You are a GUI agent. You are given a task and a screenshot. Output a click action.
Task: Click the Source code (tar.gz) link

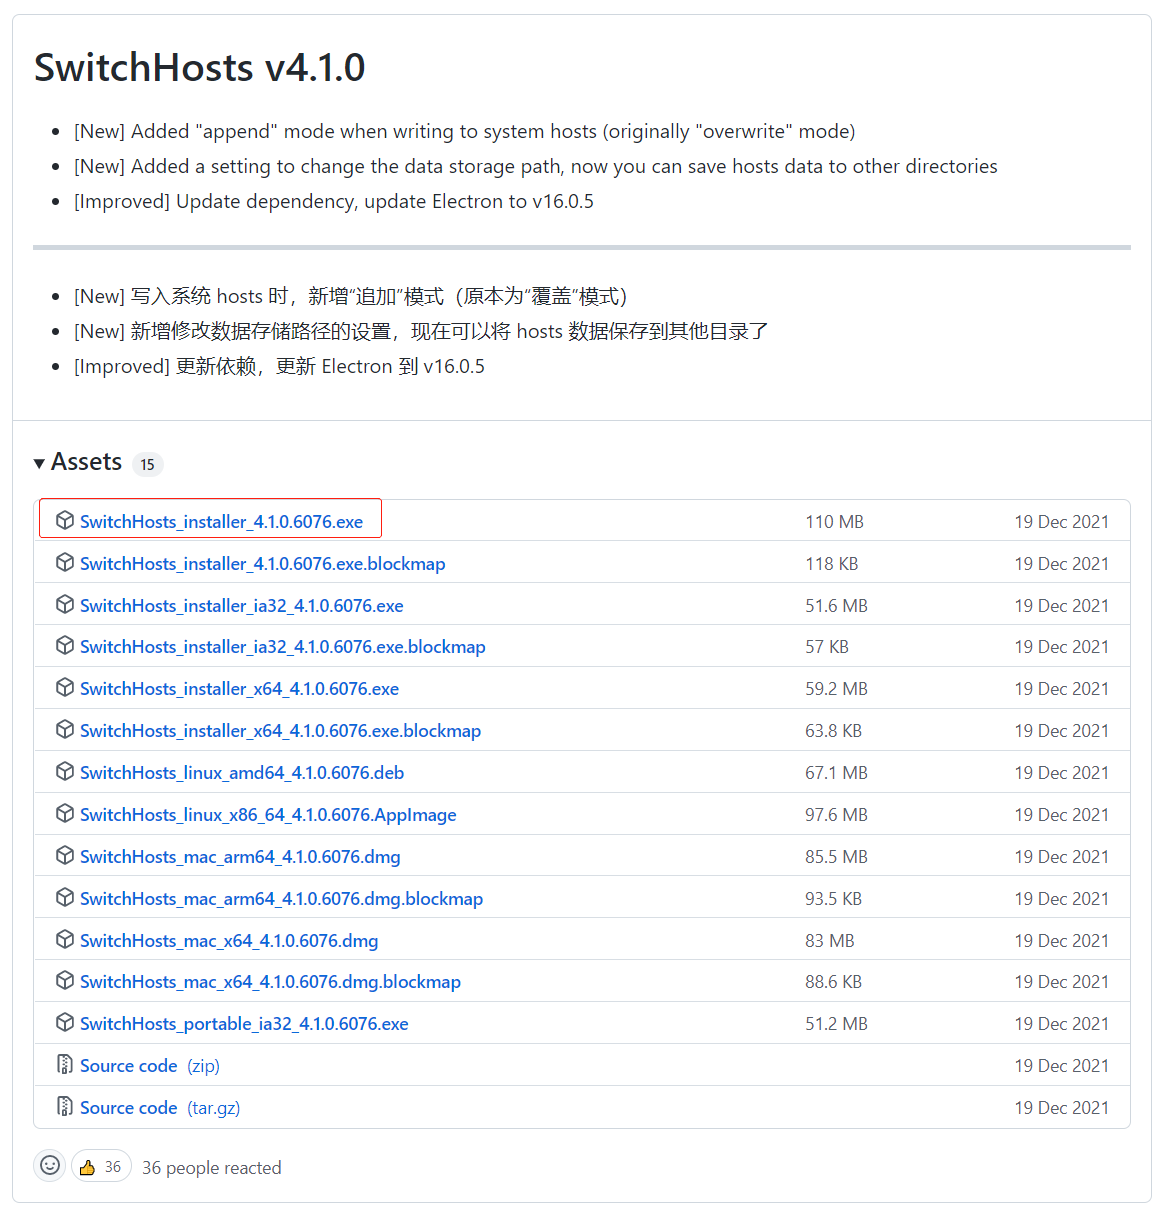[x=129, y=1106]
